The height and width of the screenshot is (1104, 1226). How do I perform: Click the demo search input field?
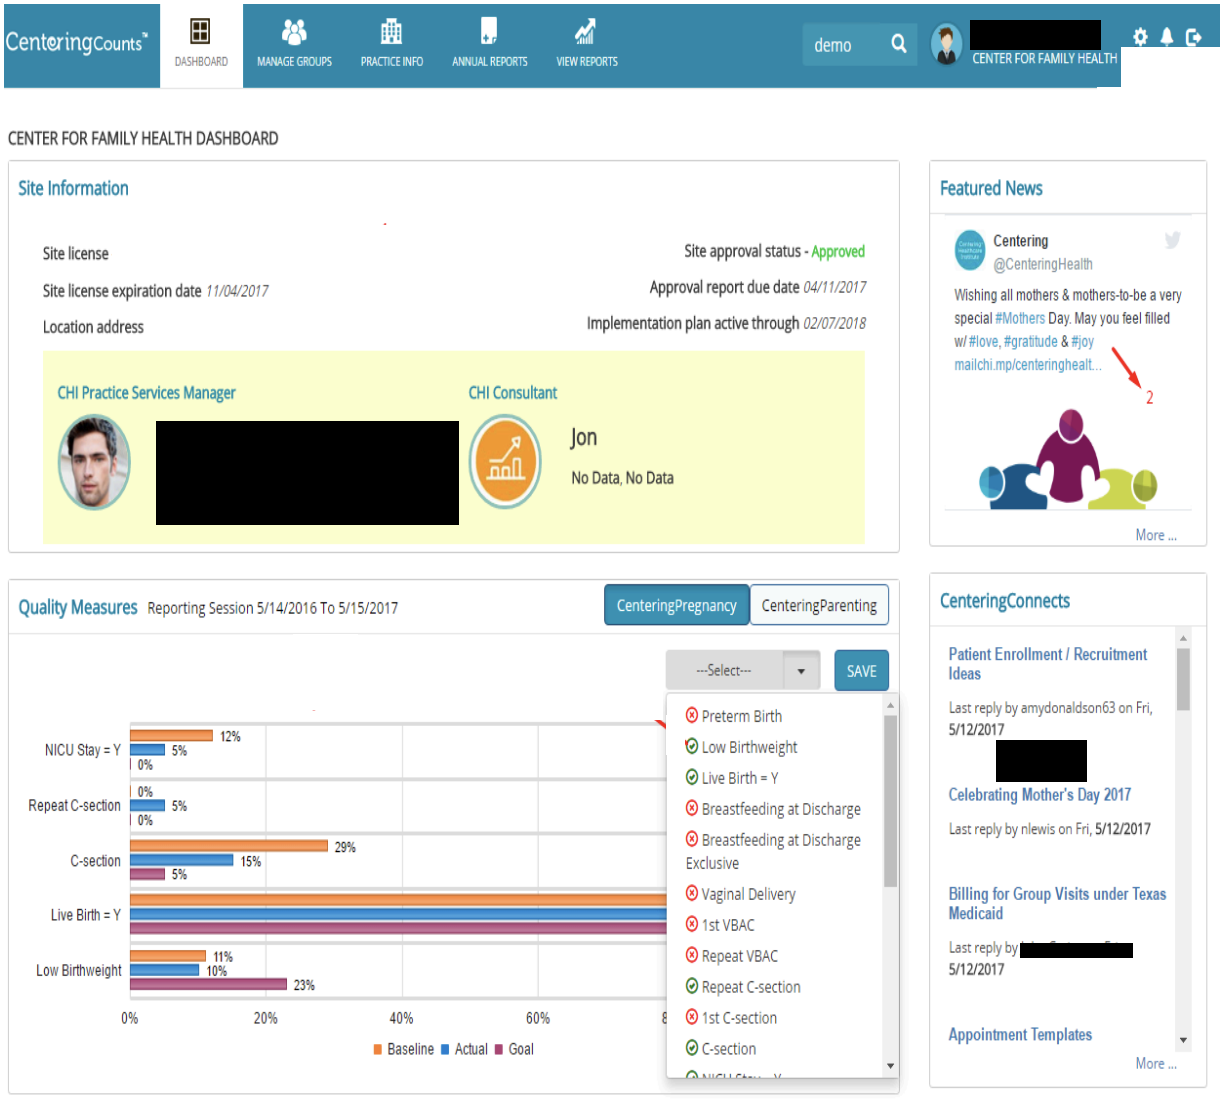point(845,45)
